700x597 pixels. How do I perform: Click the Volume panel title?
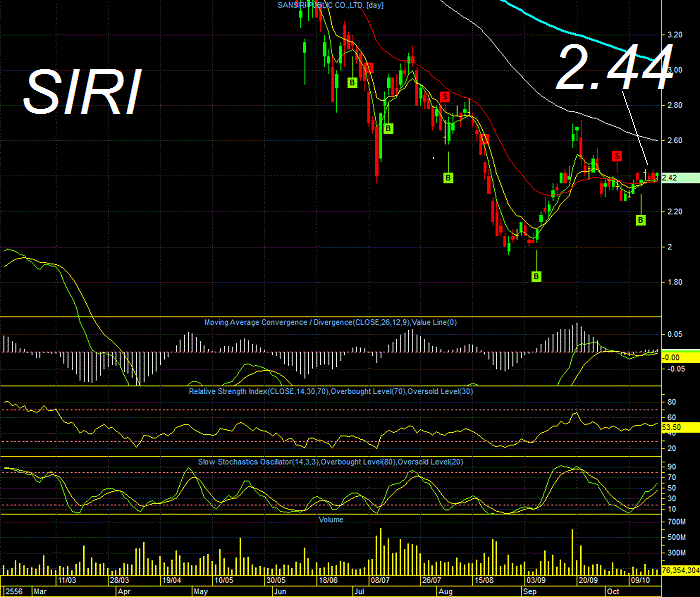pyautogui.click(x=331, y=520)
